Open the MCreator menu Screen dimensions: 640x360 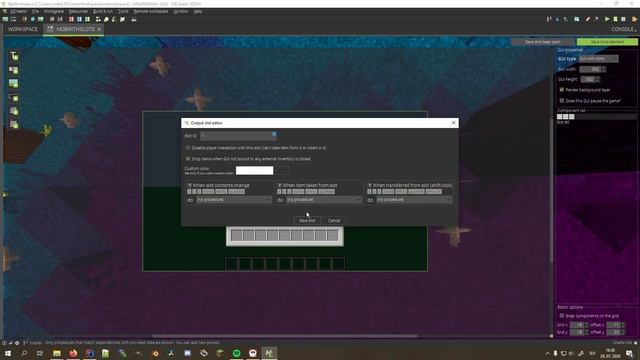(18, 11)
